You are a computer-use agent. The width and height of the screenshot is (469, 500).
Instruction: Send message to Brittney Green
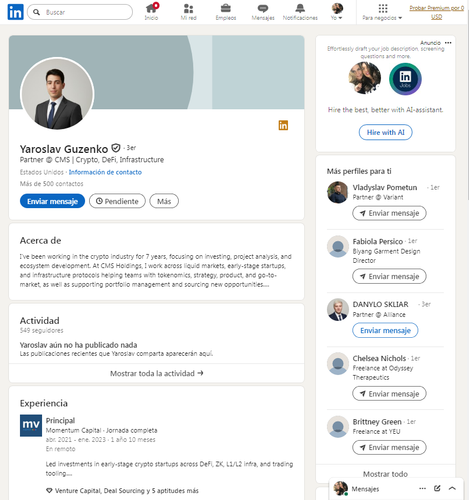pos(389,447)
